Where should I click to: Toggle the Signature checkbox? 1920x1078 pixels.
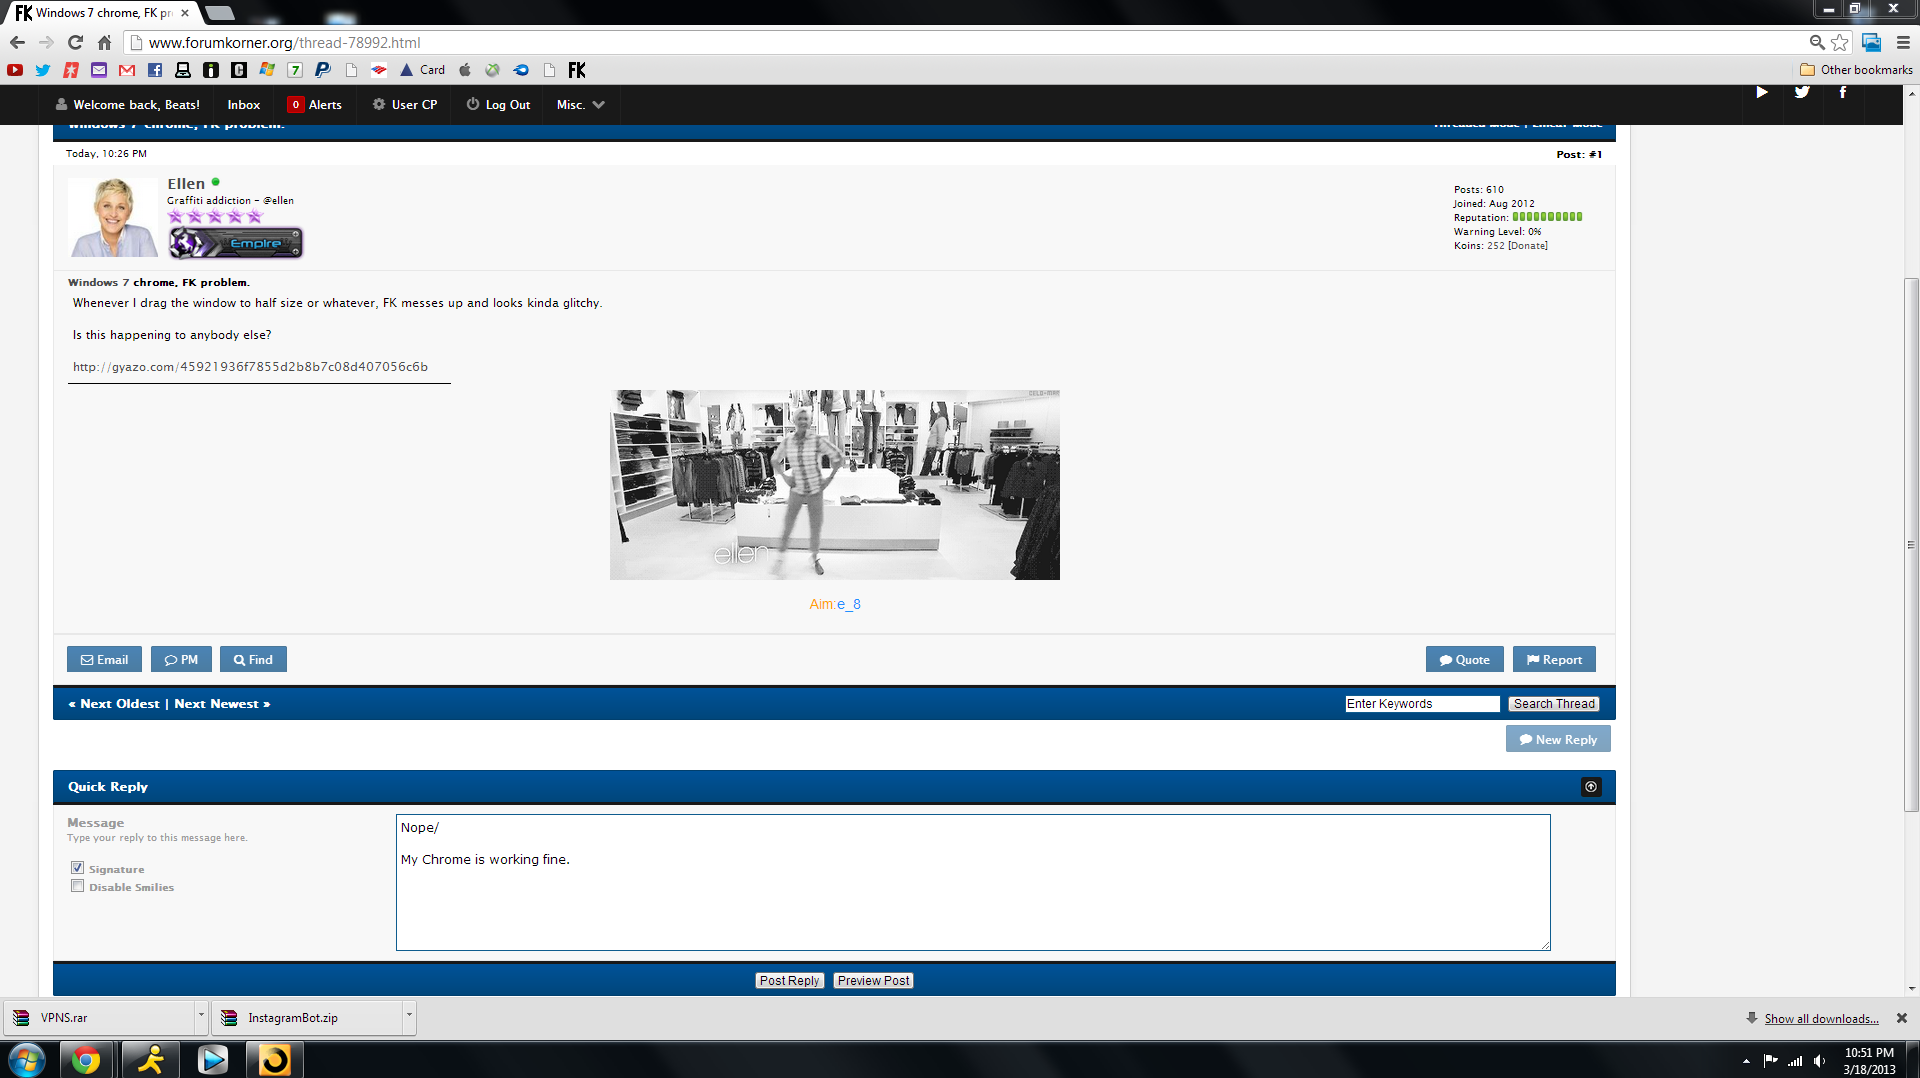77,868
